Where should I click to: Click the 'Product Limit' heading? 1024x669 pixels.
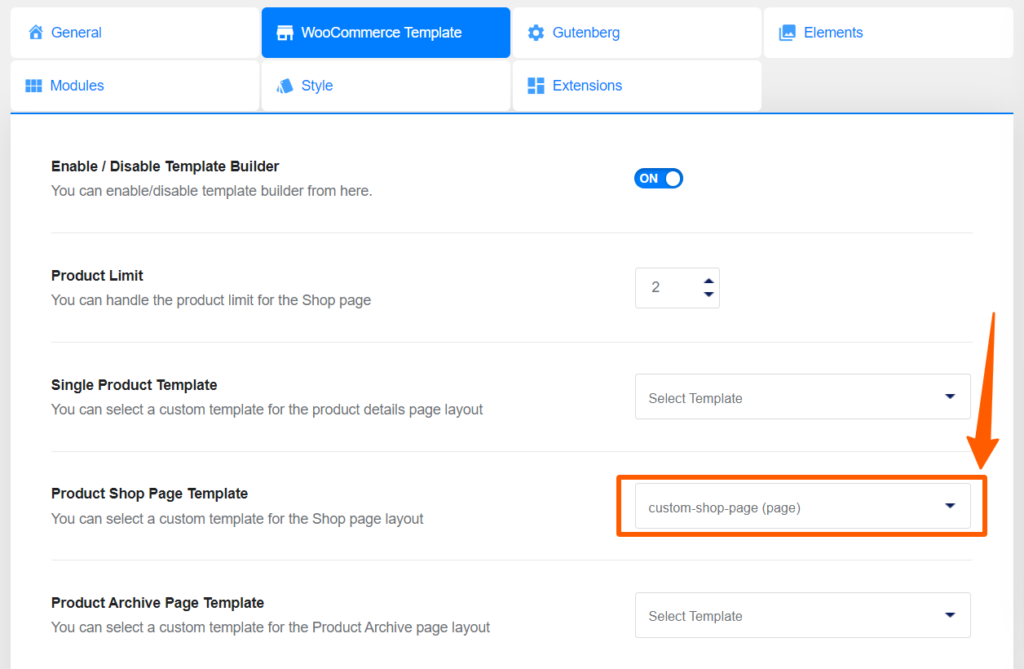coord(97,276)
